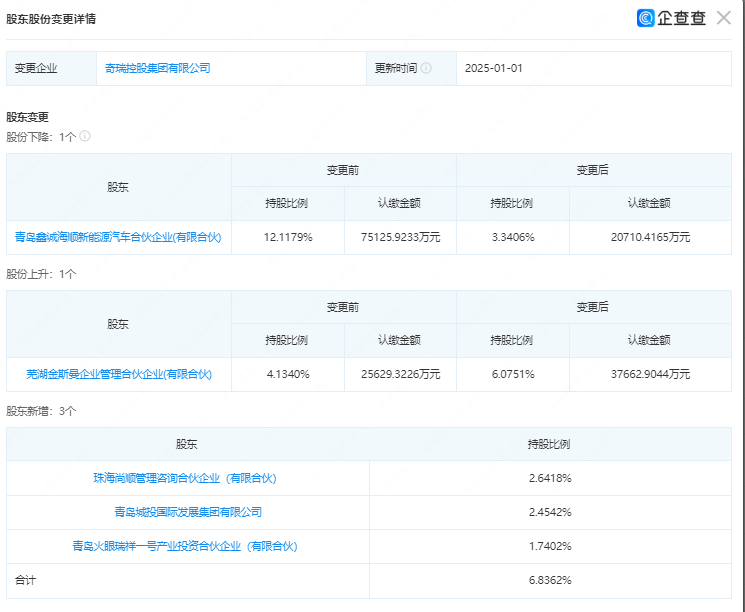Click the 37662.9044万元 post-change amount cell
Viewport: 745px width, 612px height.
point(650,374)
